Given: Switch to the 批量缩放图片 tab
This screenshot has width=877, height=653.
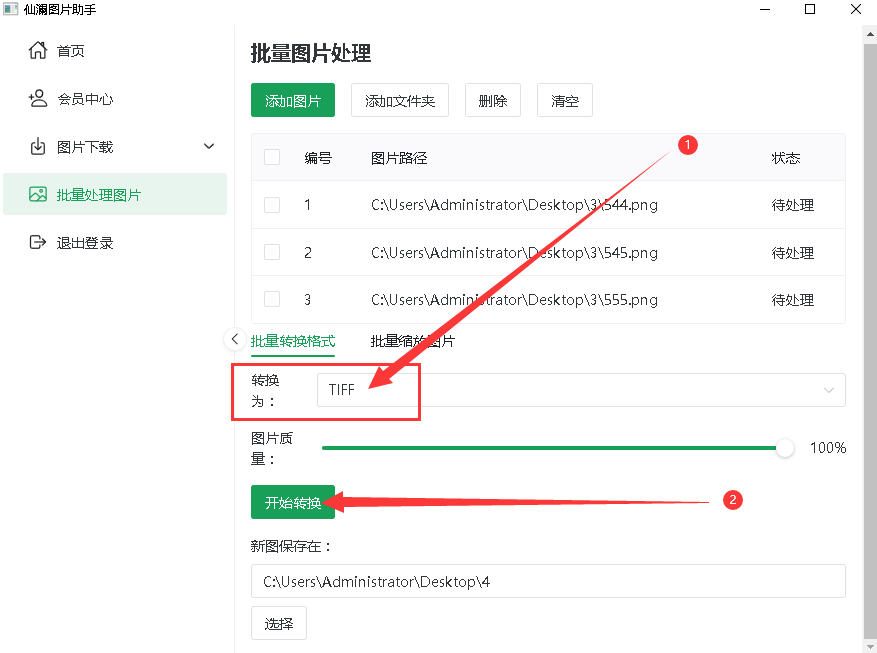Looking at the screenshot, I should 413,340.
